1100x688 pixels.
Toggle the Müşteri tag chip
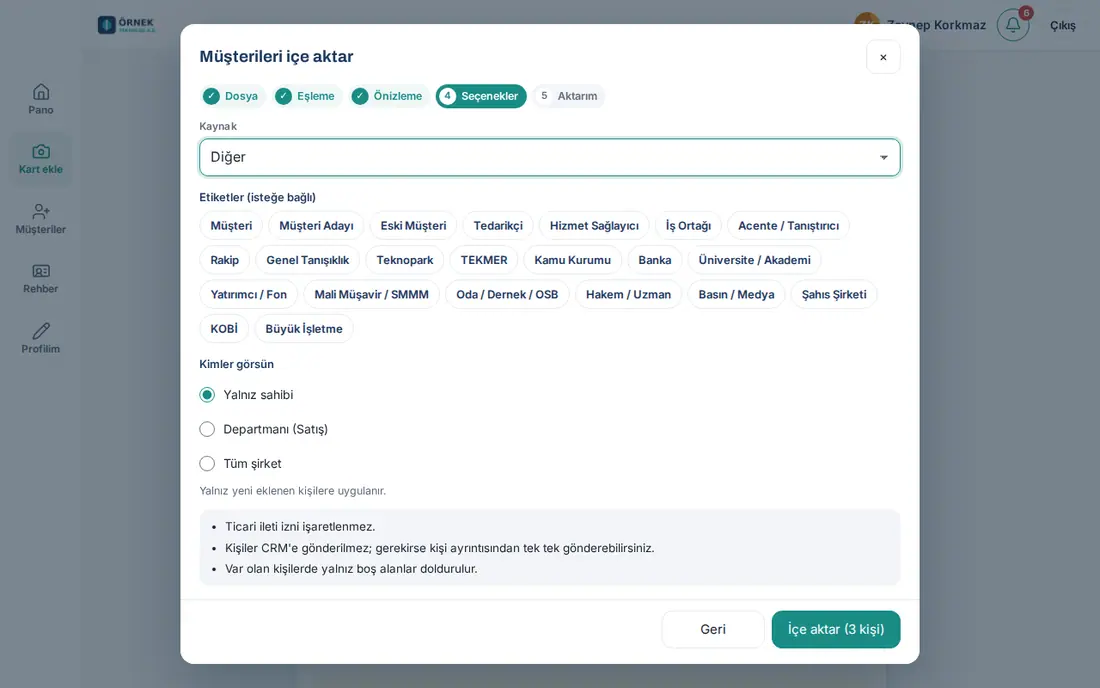click(x=231, y=226)
